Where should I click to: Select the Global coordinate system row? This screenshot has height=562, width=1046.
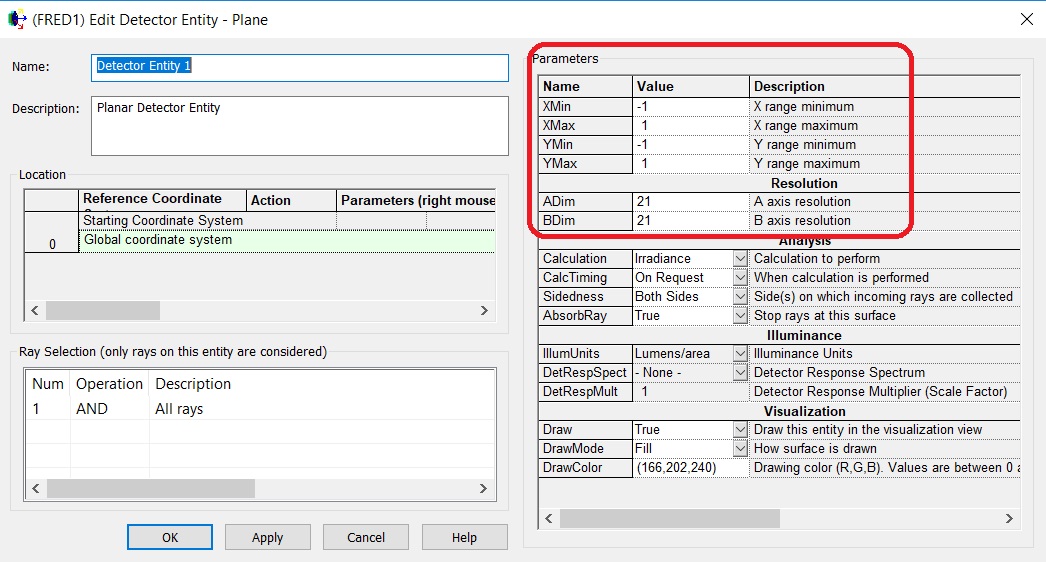pos(287,240)
